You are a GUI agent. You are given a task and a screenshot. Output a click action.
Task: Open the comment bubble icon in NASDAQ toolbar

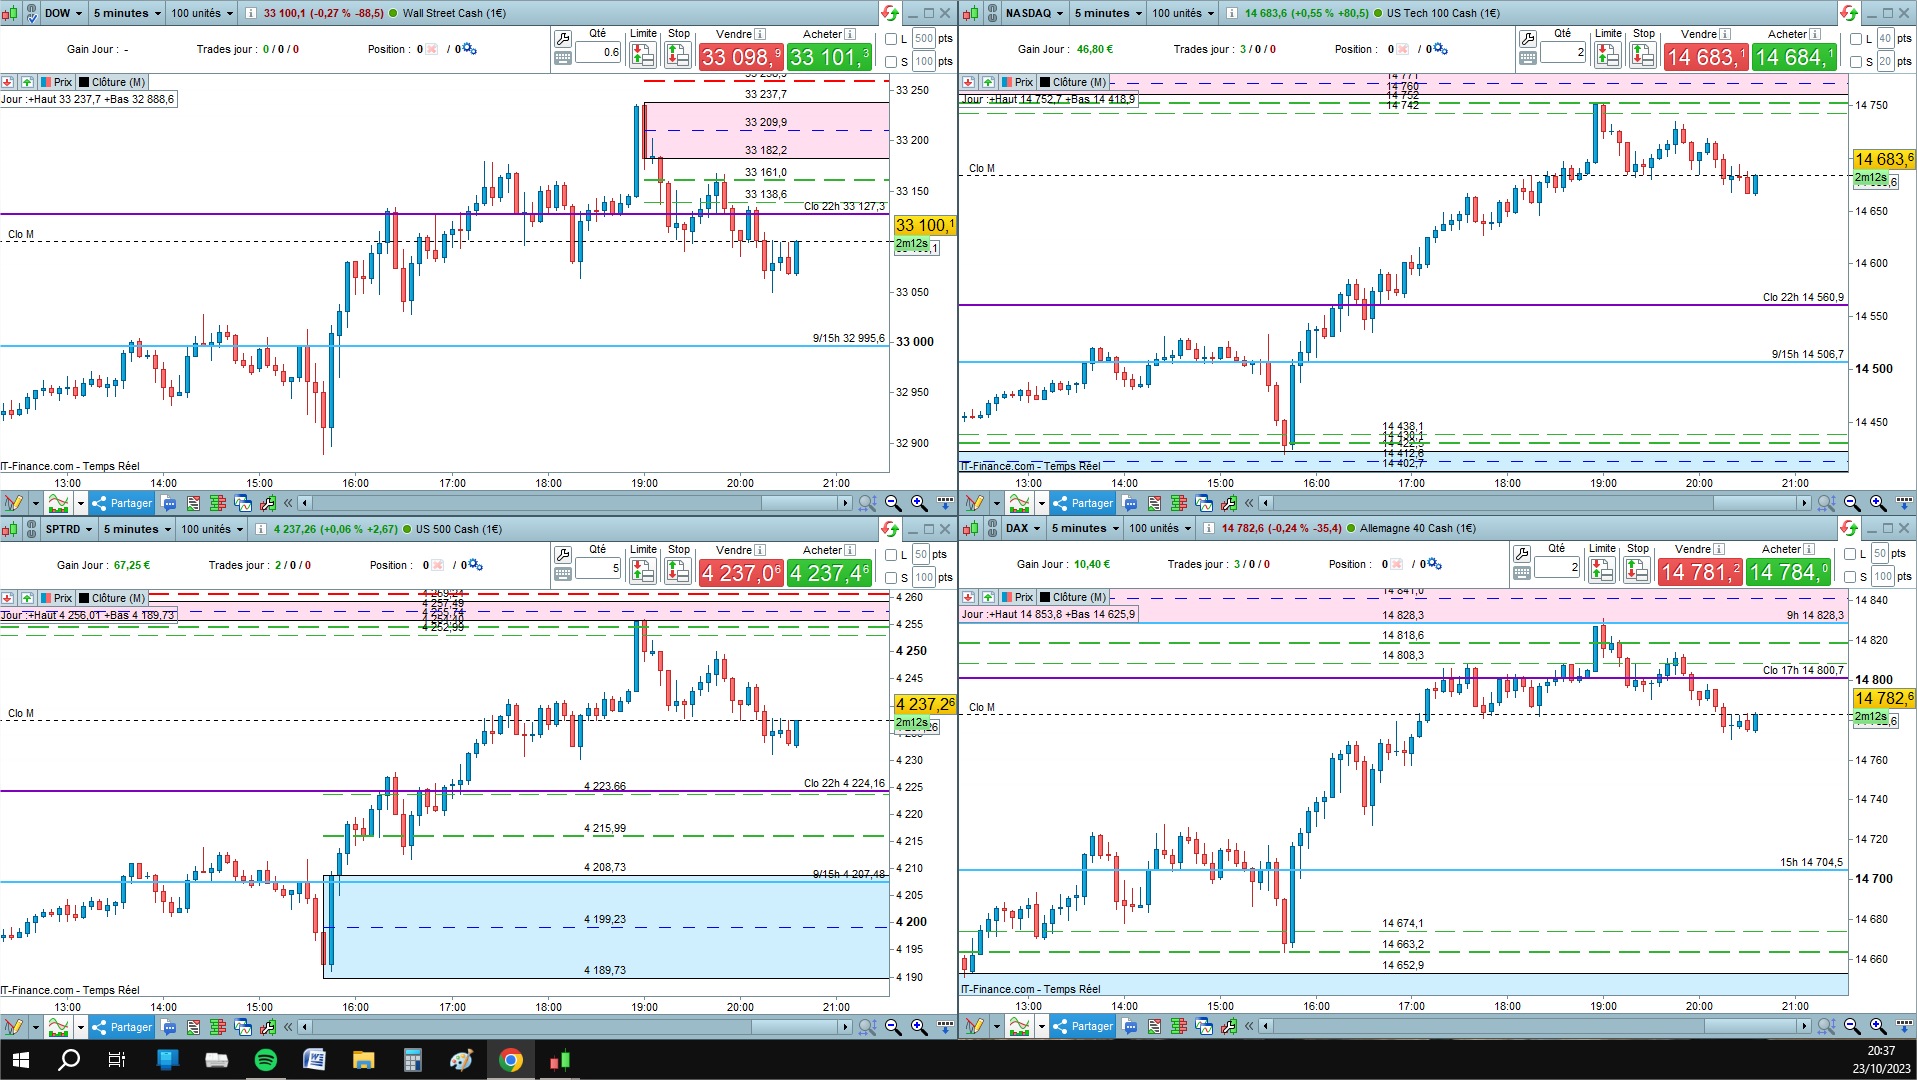pos(1130,503)
